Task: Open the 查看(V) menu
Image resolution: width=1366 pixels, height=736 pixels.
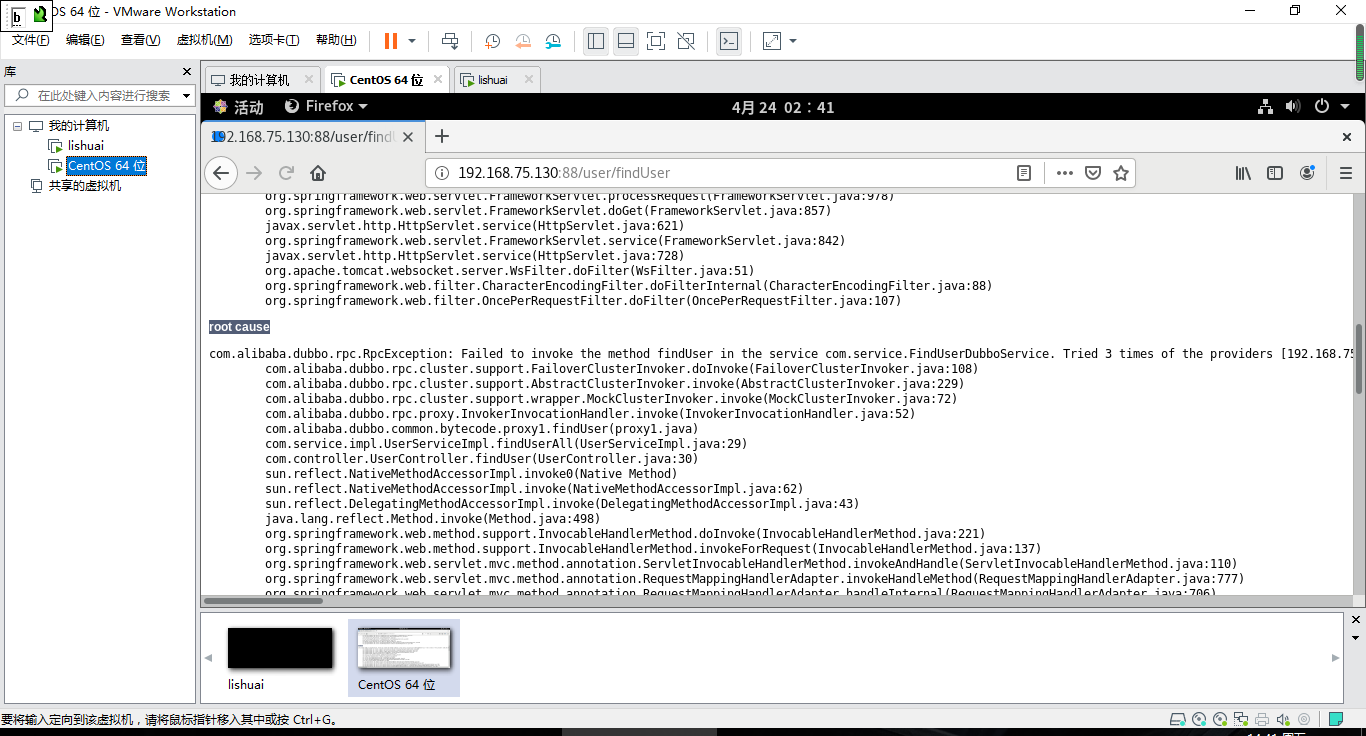Action: [140, 40]
